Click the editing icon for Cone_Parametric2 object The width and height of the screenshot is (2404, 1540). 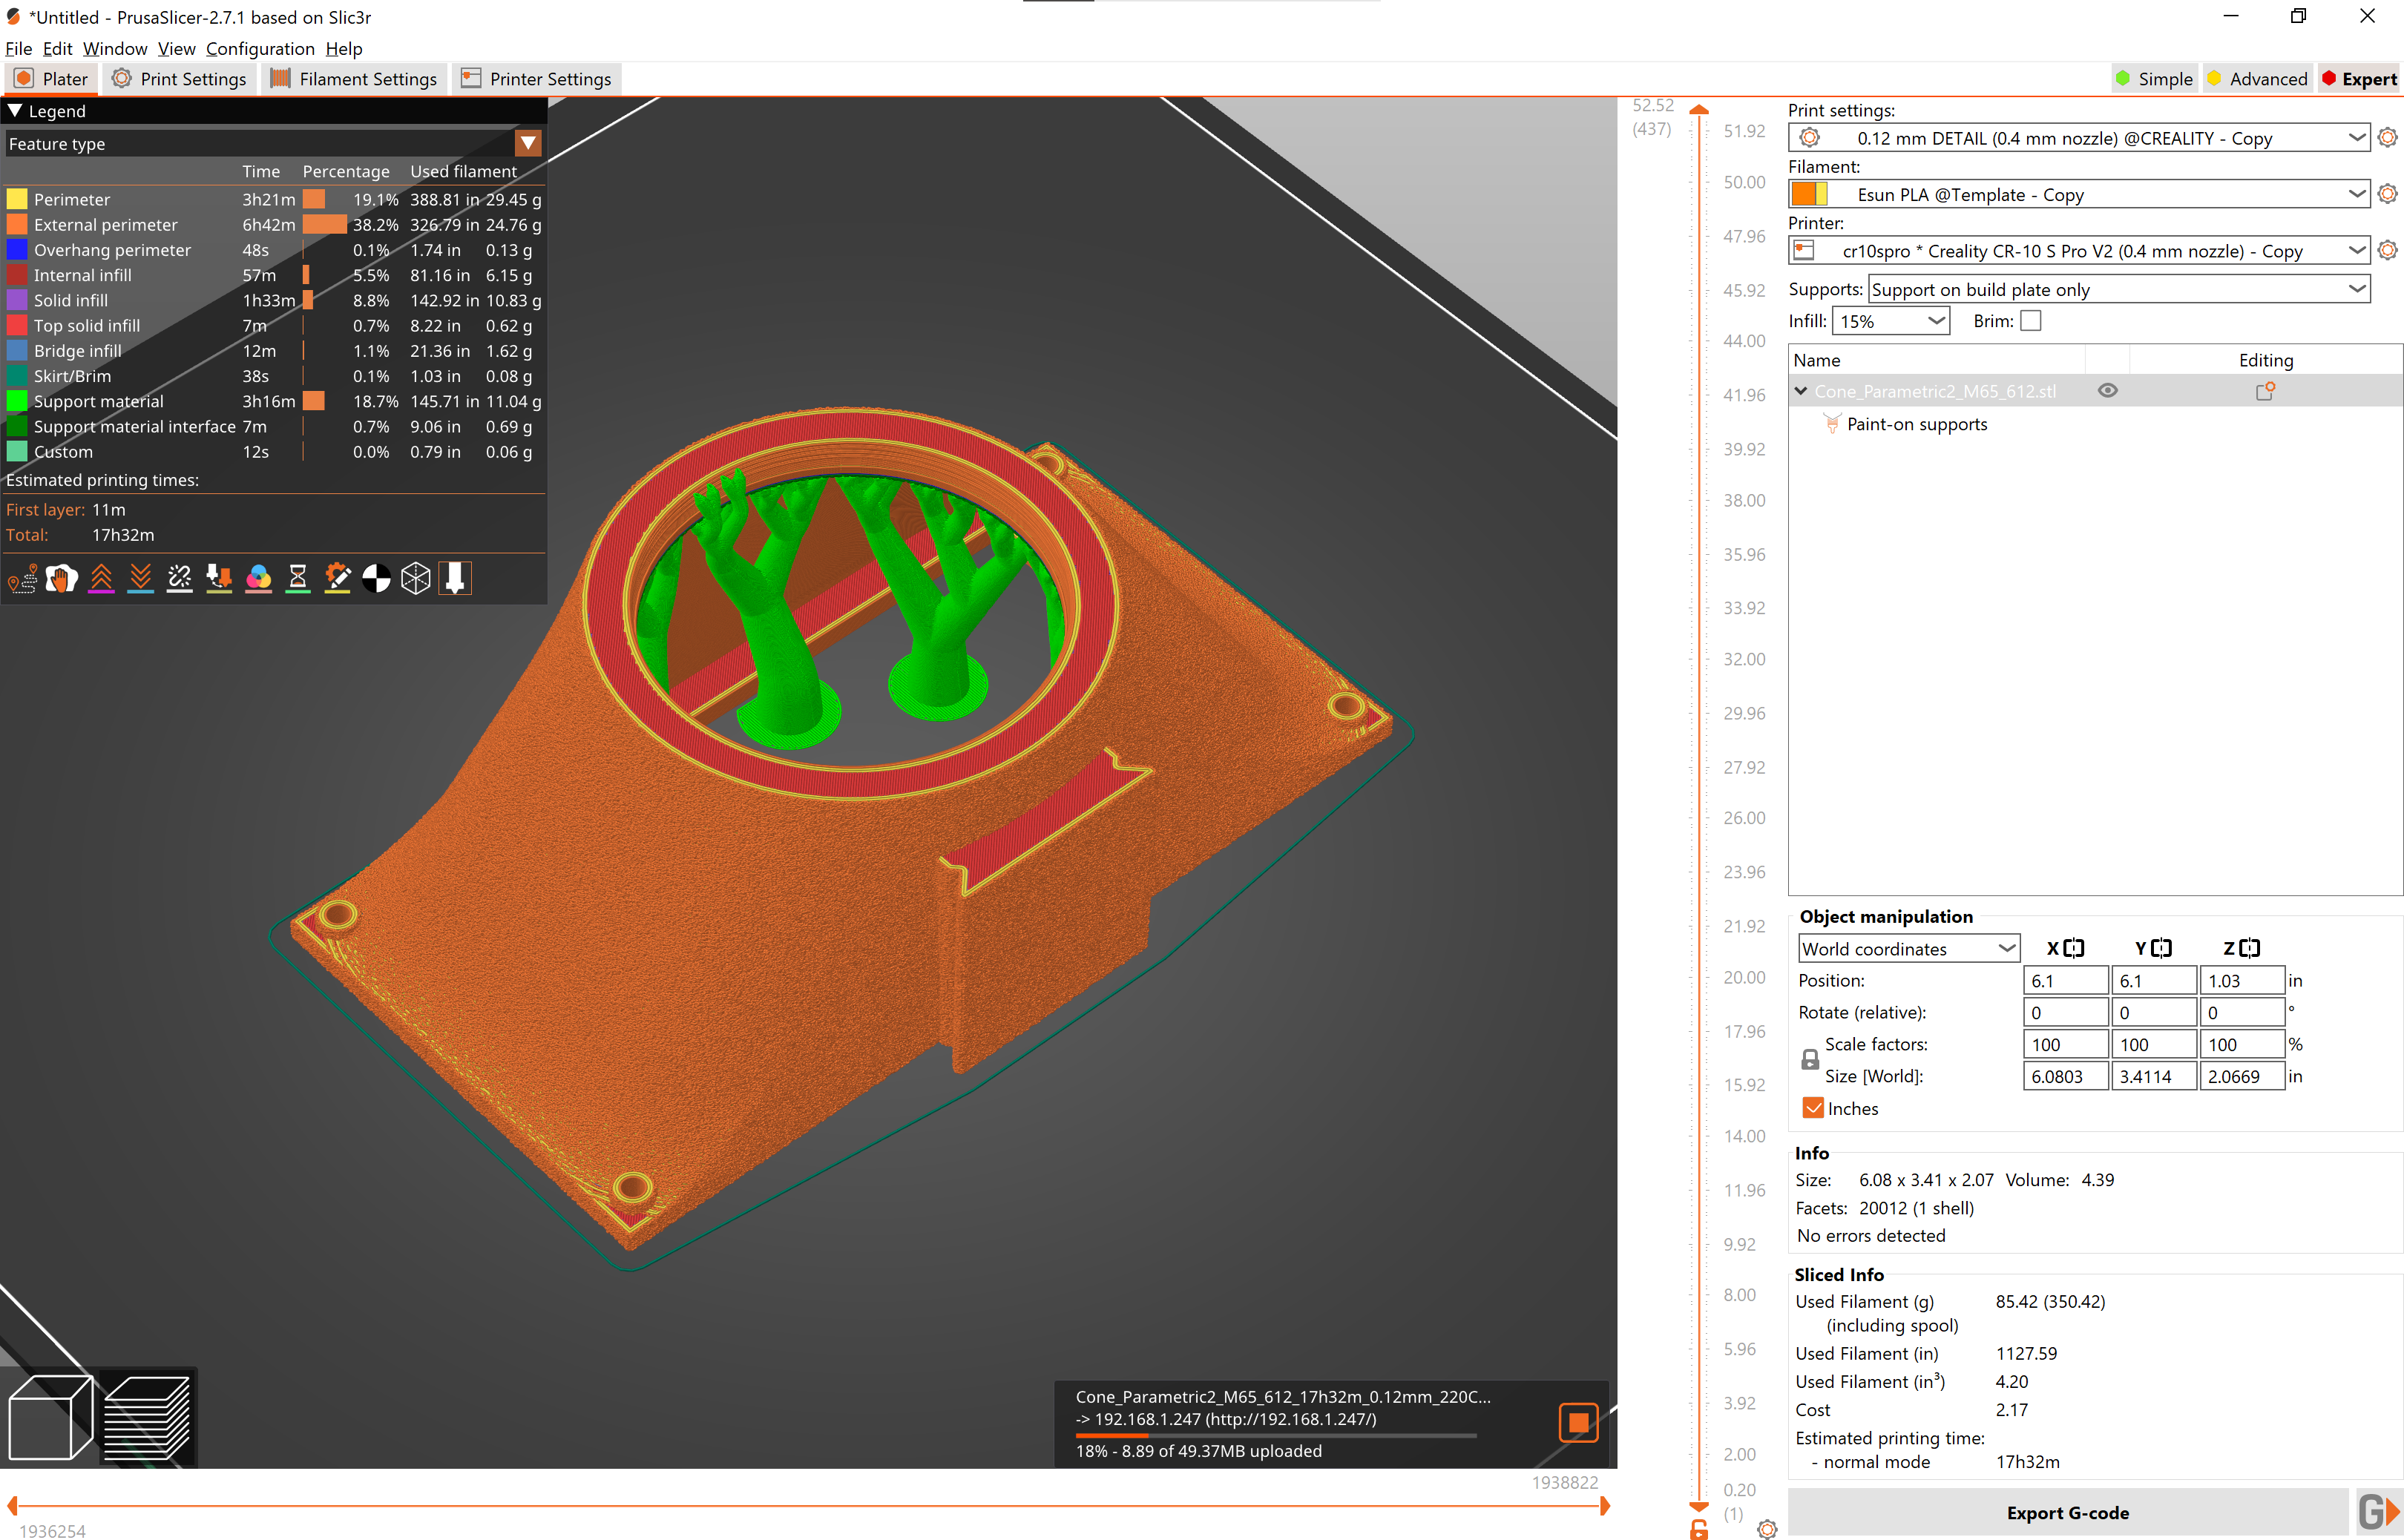click(x=2265, y=391)
